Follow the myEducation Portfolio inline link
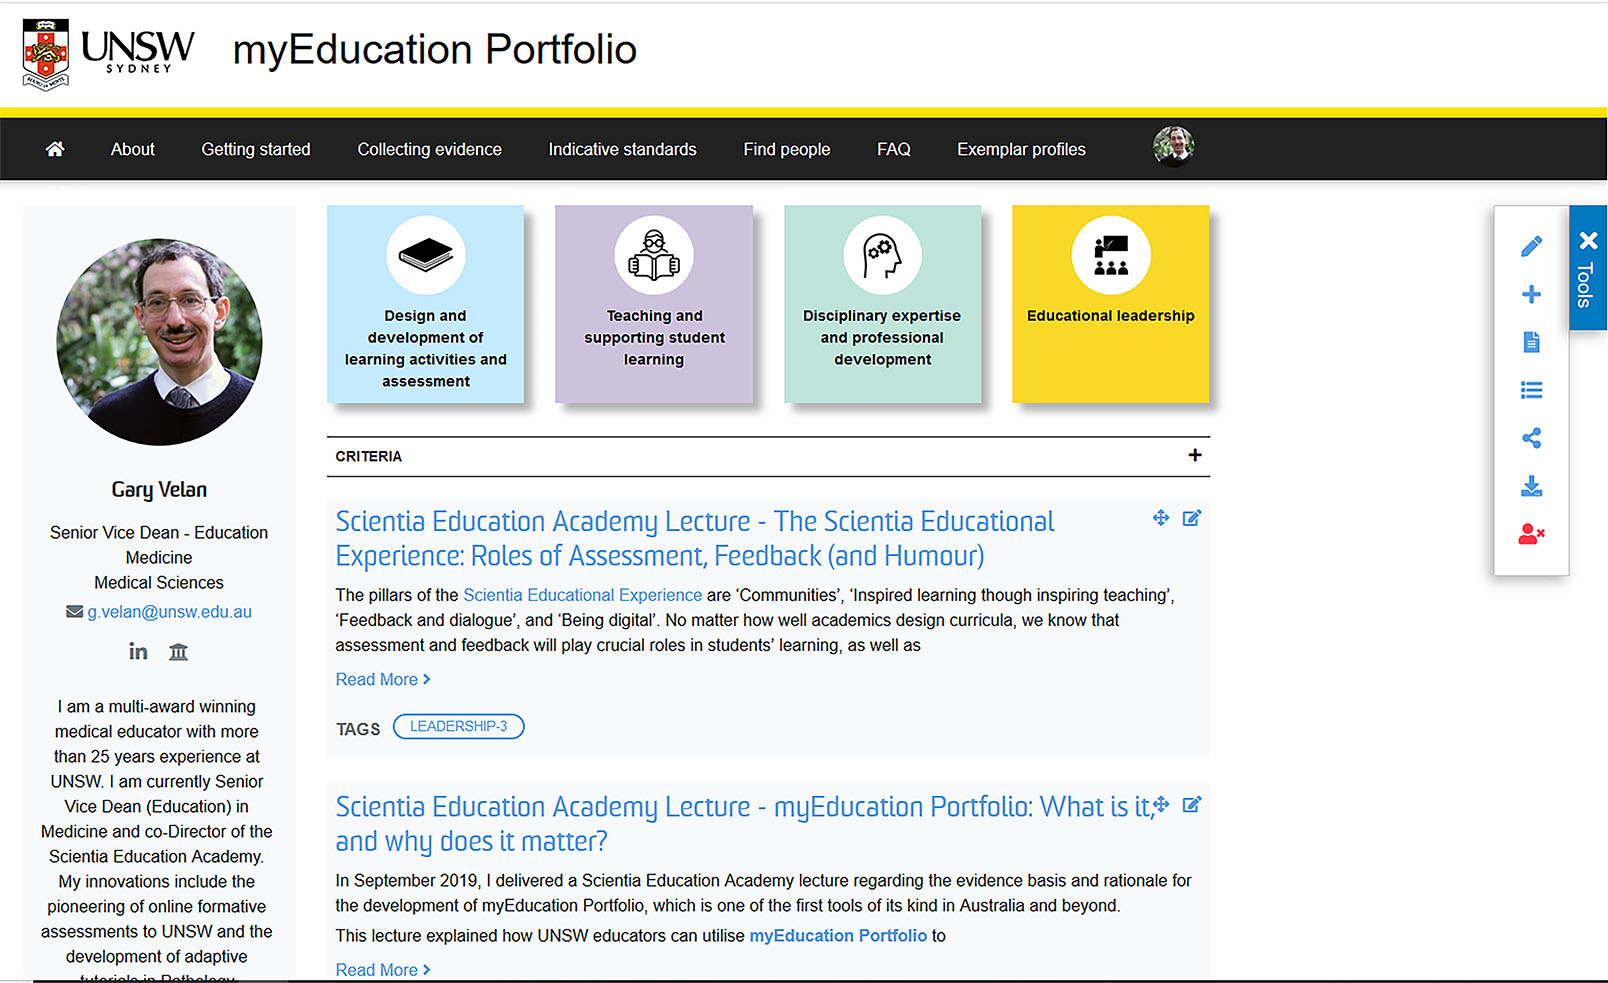 [x=838, y=936]
